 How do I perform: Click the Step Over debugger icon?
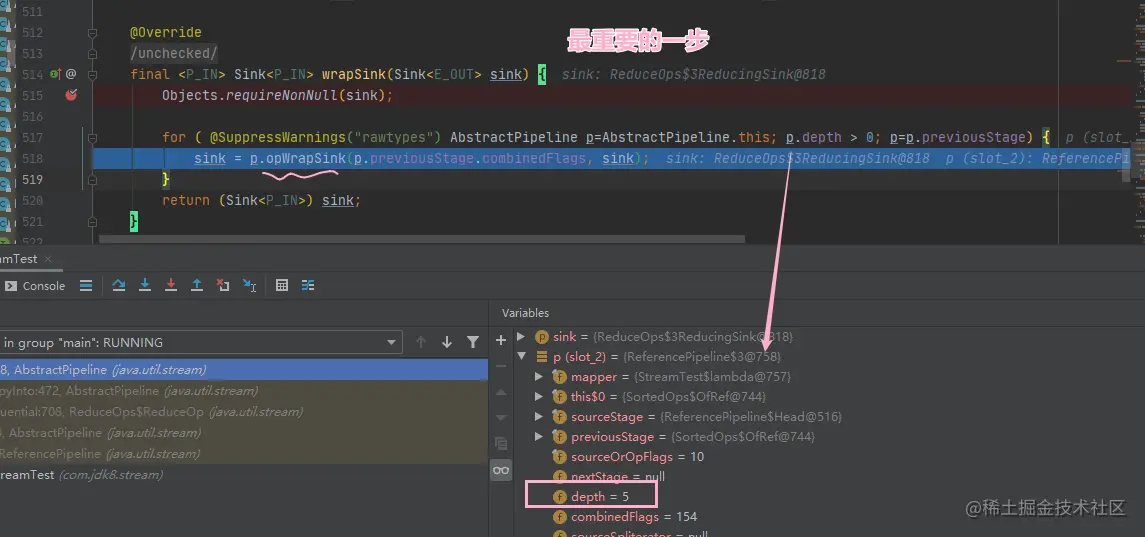pos(119,286)
